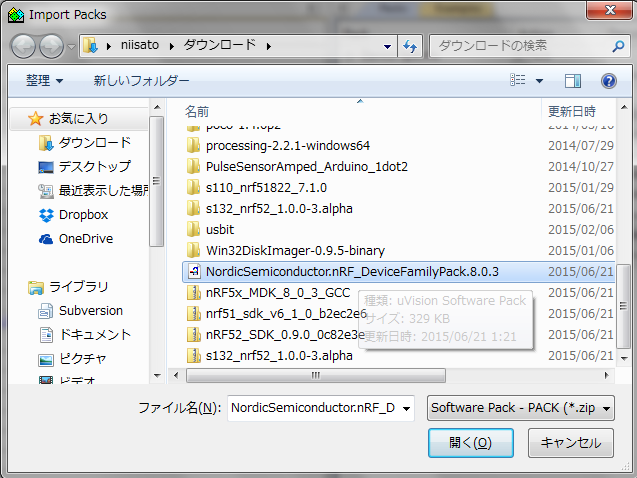Click the folder icon of usbit

point(193,229)
